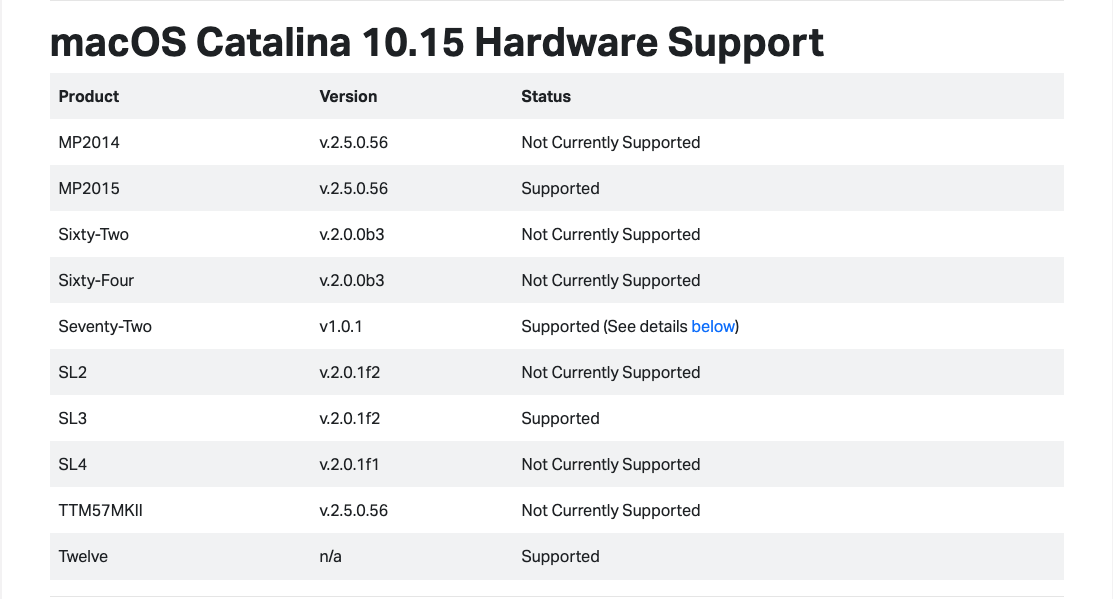Image resolution: width=1113 pixels, height=599 pixels.
Task: Select the SL3 product cell
Action: 72,419
